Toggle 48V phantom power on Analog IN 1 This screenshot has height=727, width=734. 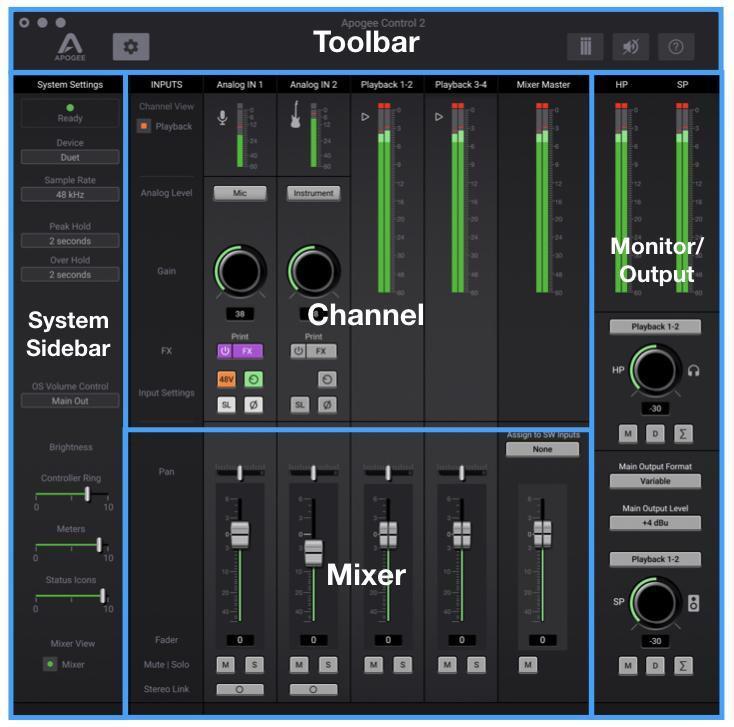click(226, 379)
